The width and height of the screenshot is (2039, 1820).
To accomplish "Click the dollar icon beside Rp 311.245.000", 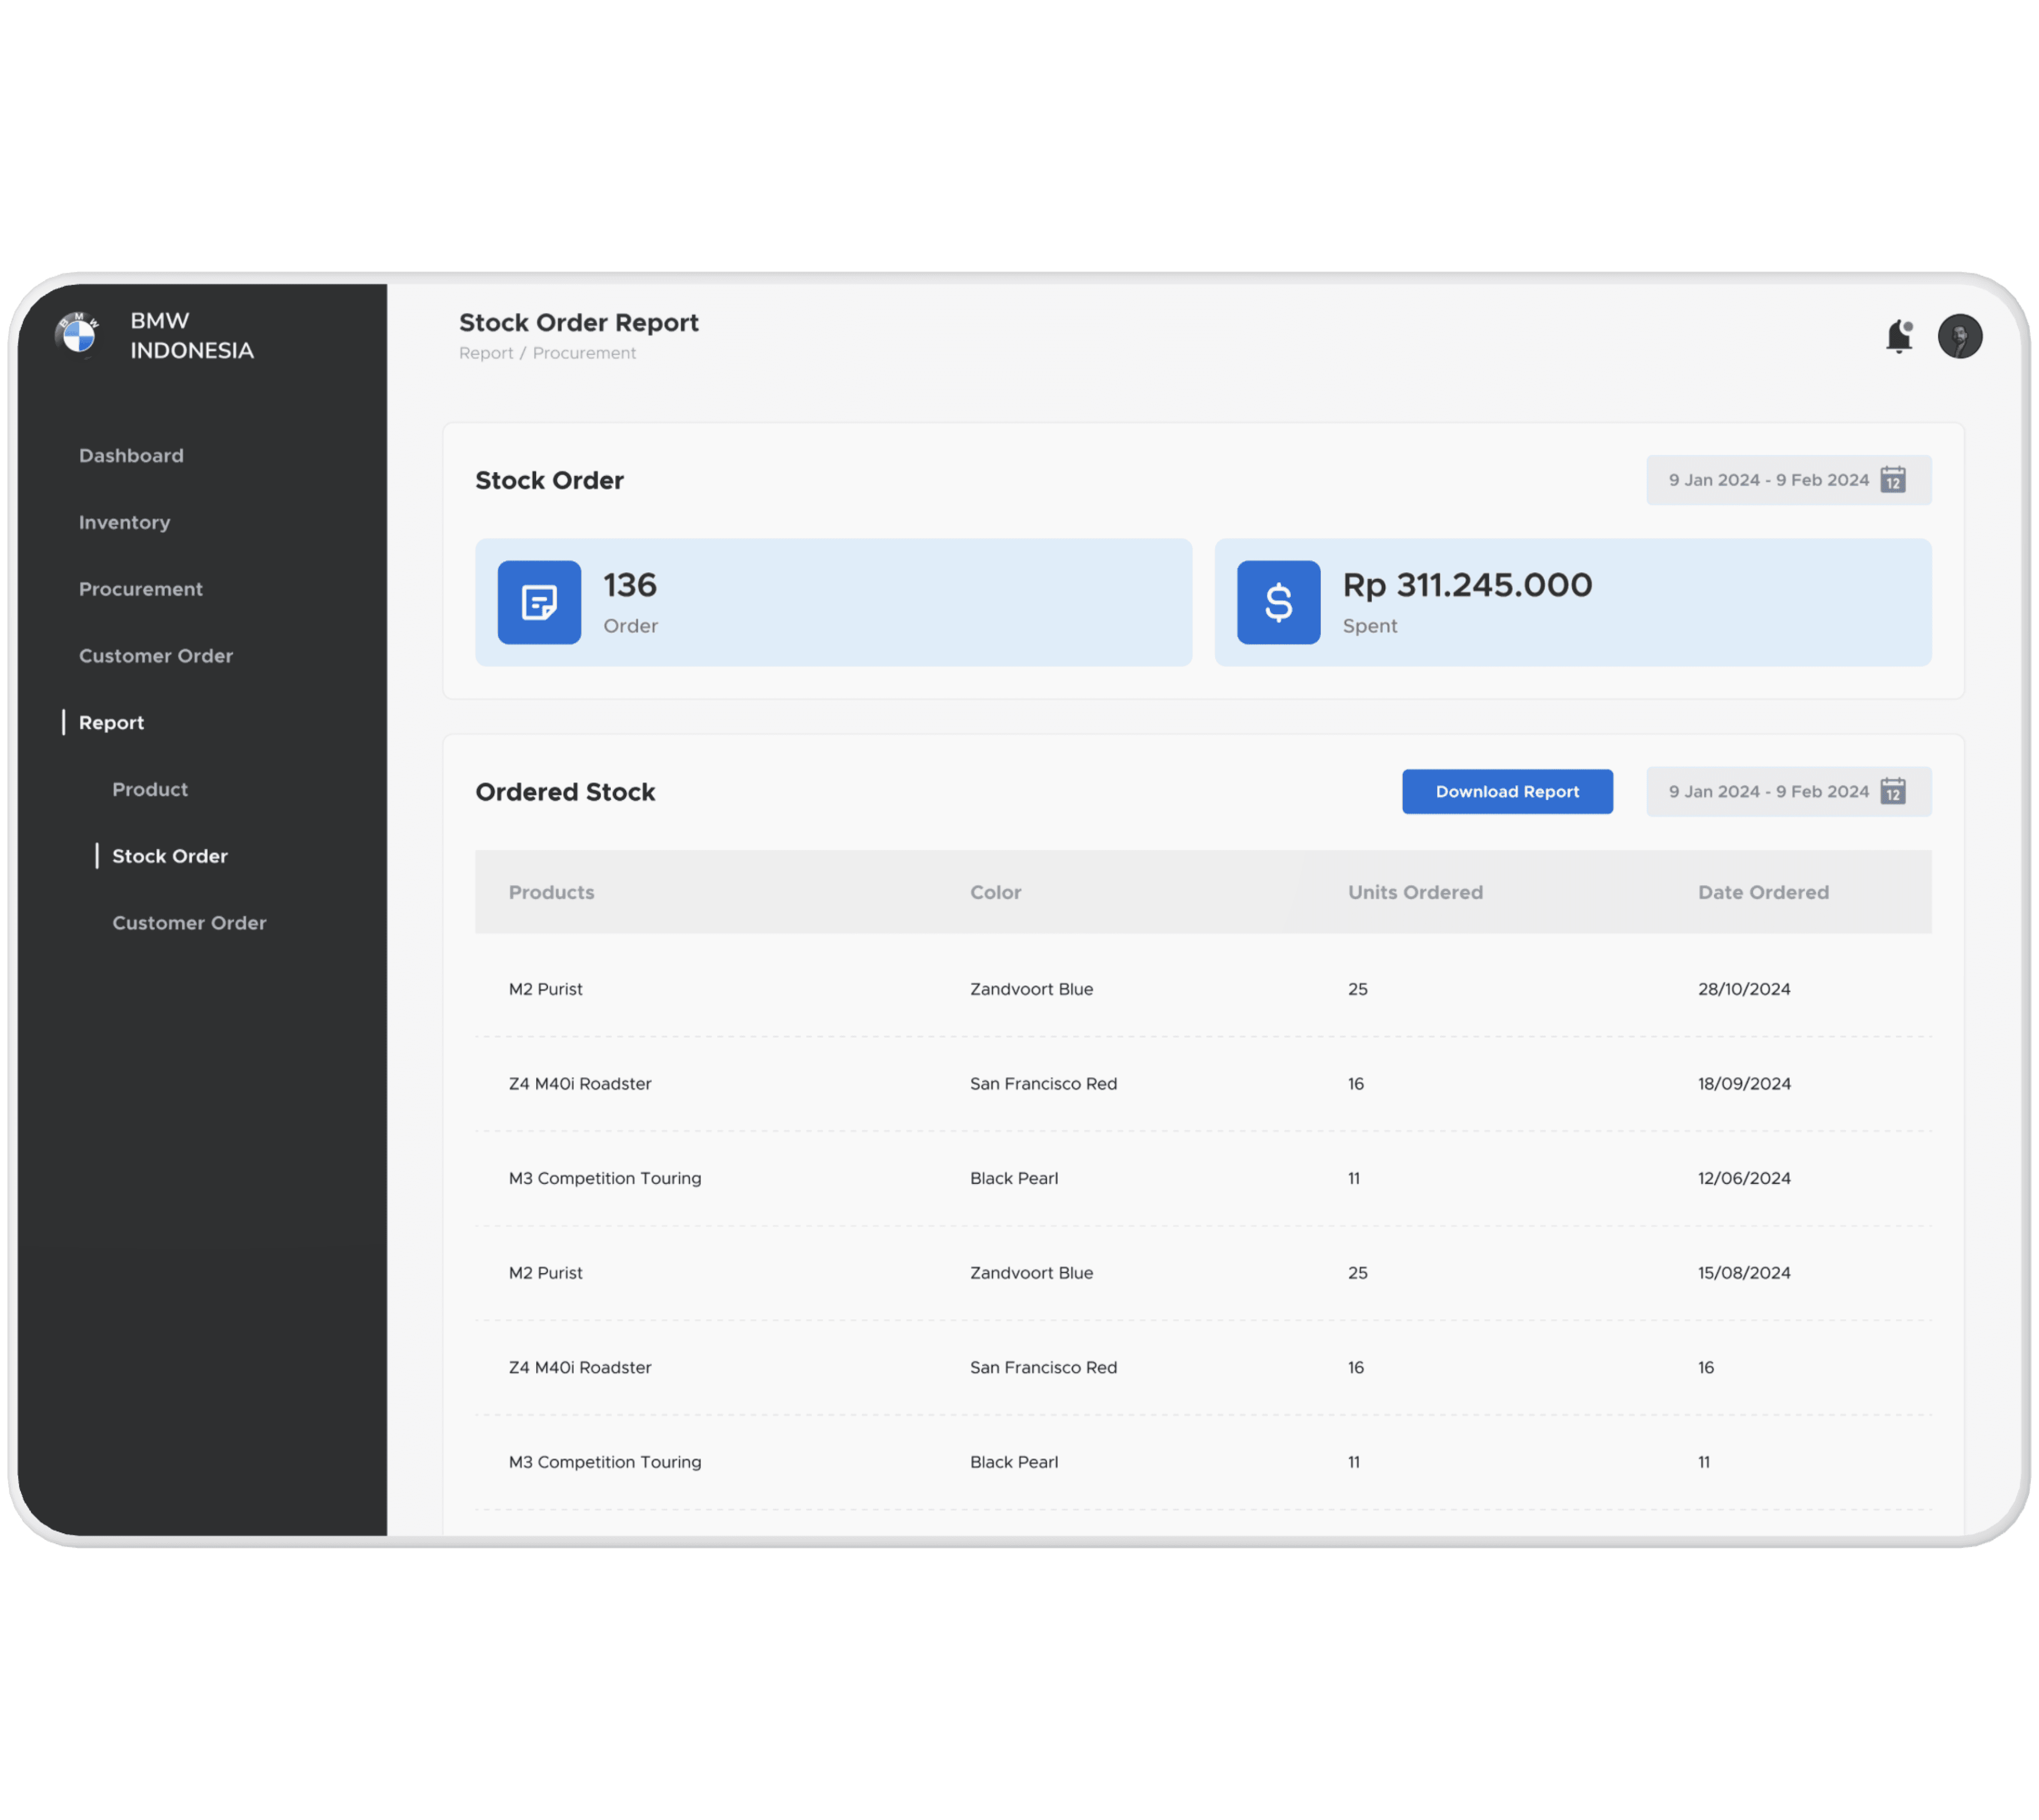I will tap(1278, 602).
